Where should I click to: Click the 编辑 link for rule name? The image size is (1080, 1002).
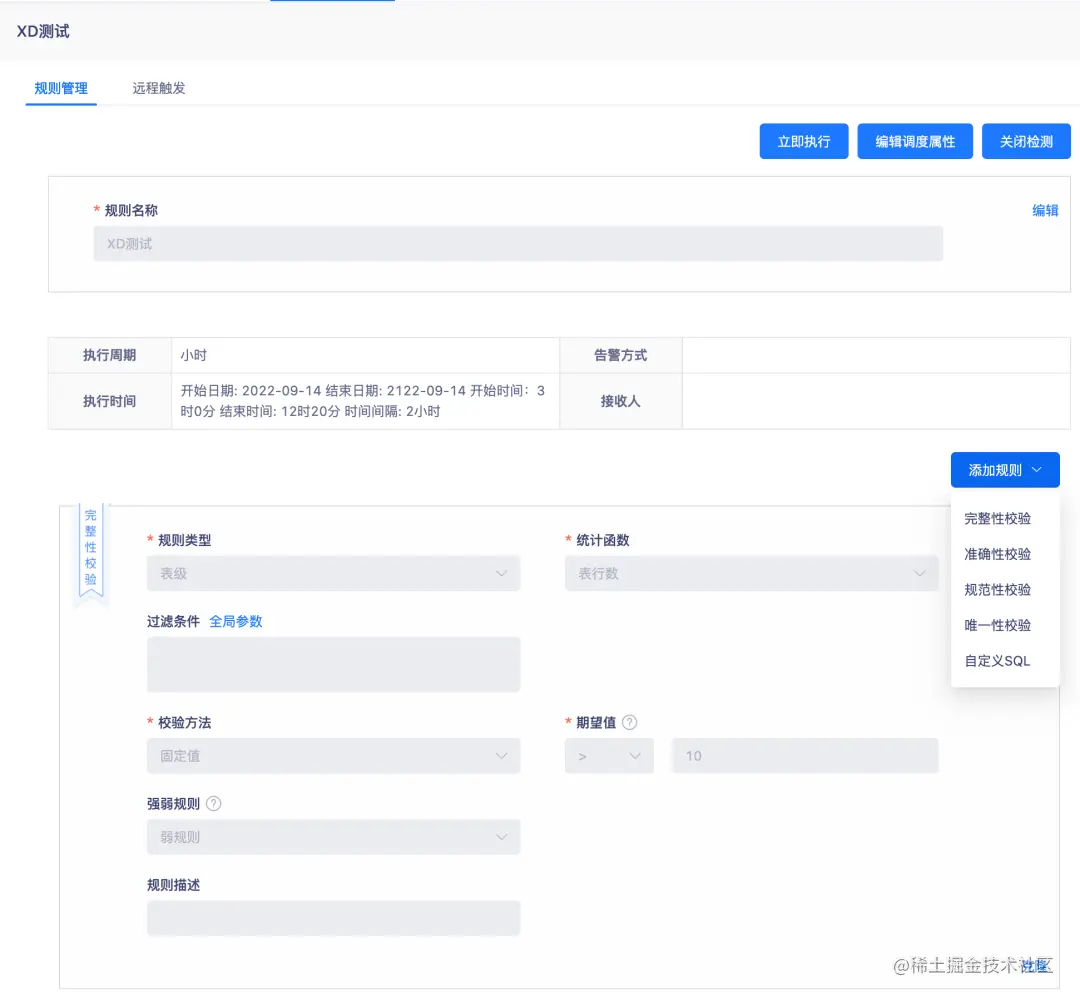pos(1045,210)
